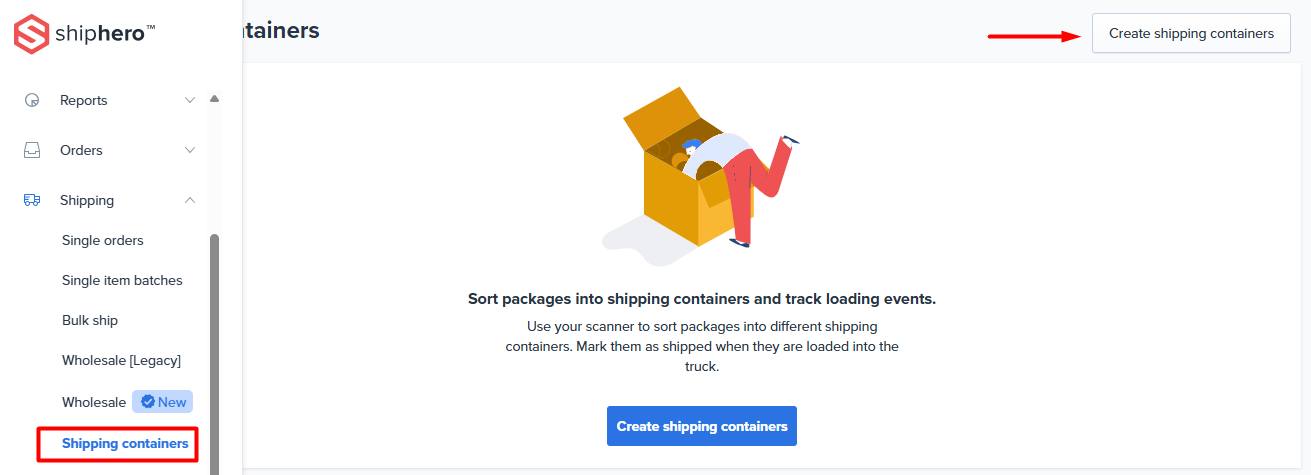This screenshot has height=475, width=1311.
Task: Click the ShipHero logo icon
Action: [x=32, y=34]
